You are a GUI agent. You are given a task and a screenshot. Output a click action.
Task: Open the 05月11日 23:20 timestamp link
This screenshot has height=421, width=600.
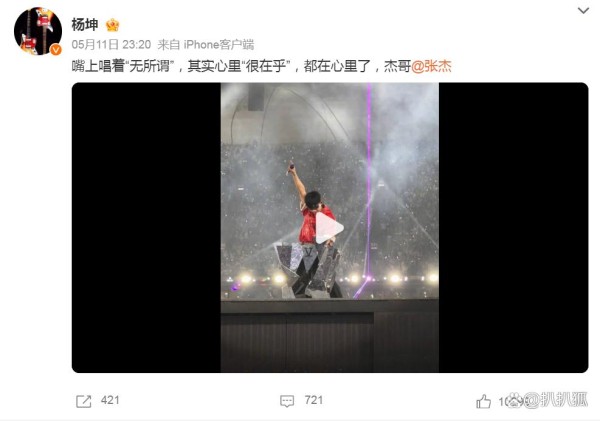pos(111,45)
